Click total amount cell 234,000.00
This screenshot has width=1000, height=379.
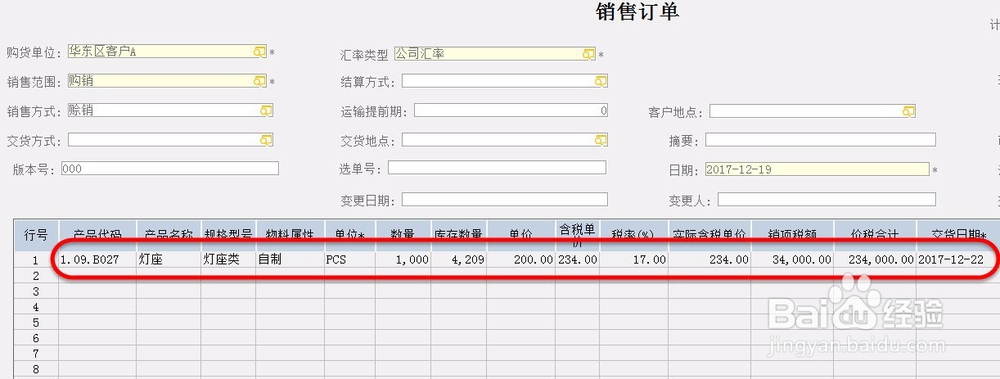(x=875, y=260)
